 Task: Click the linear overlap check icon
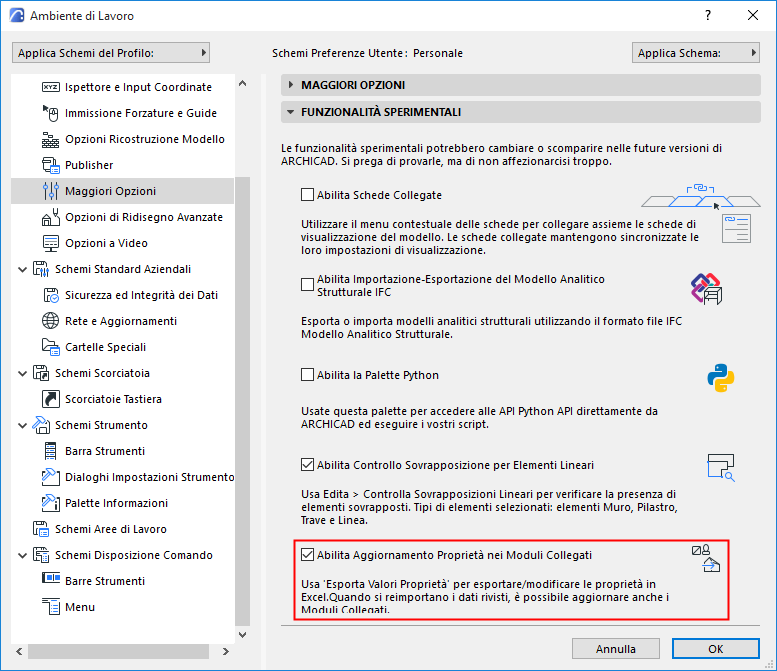pyautogui.click(x=721, y=468)
